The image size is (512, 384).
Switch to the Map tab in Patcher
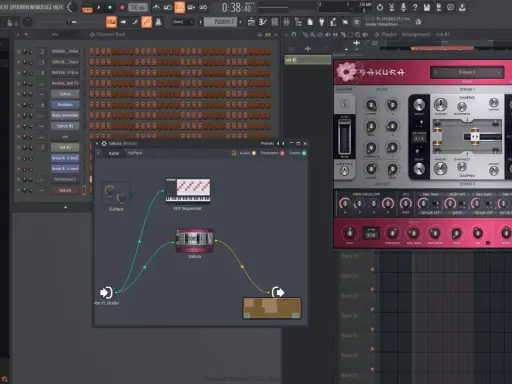(114, 153)
